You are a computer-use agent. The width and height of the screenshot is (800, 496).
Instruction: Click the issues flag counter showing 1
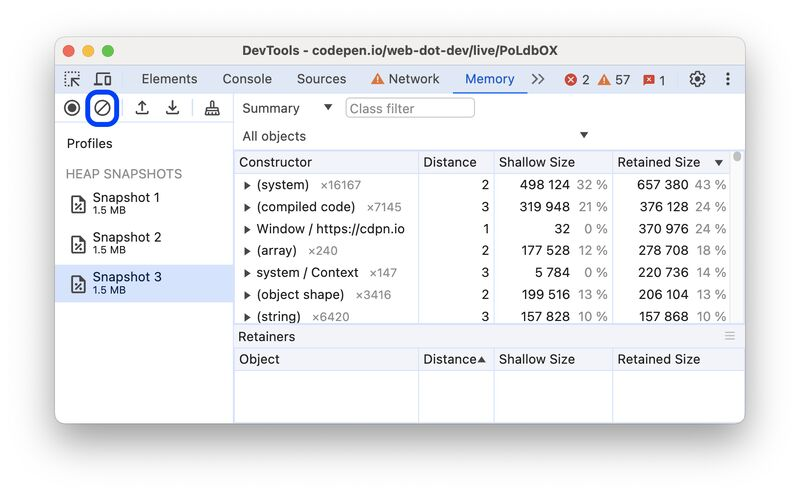654,80
